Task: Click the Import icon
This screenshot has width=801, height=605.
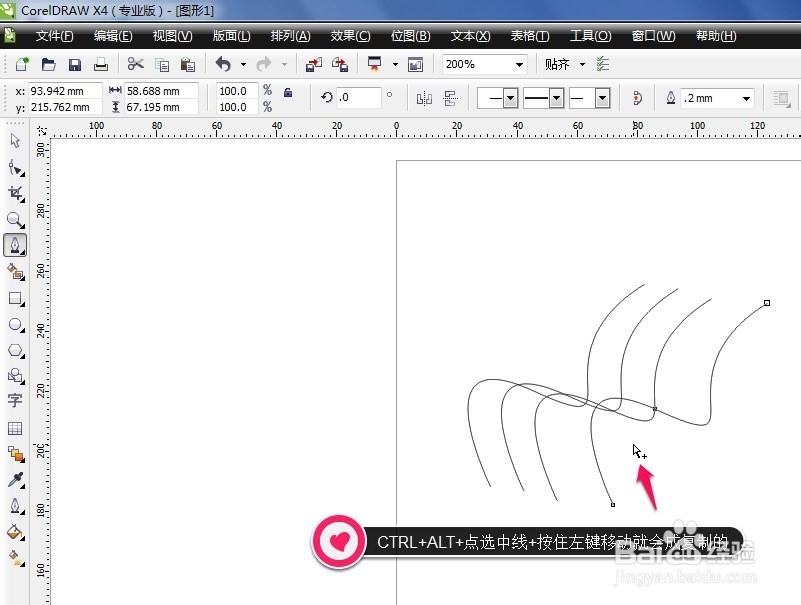Action: tap(313, 64)
